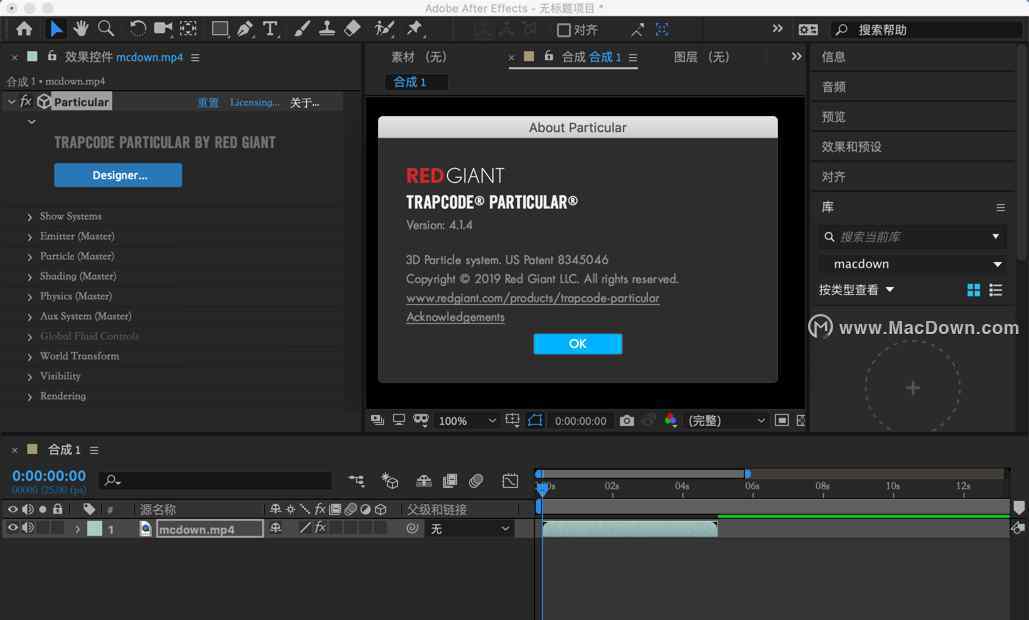Select the Pan Behind anchor tool
Screen dimensions: 1029x620
pos(188,28)
